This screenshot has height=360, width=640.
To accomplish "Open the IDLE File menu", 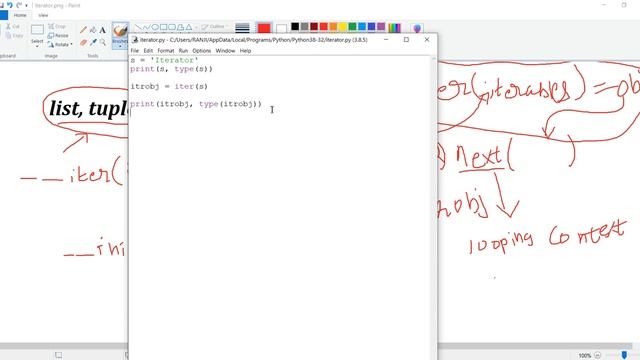I will (135, 51).
